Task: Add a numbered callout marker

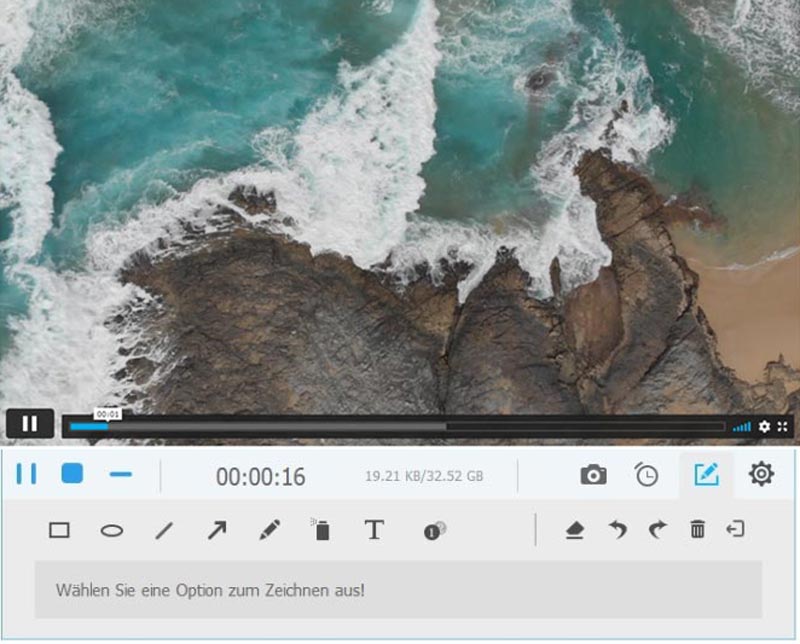Action: click(434, 530)
